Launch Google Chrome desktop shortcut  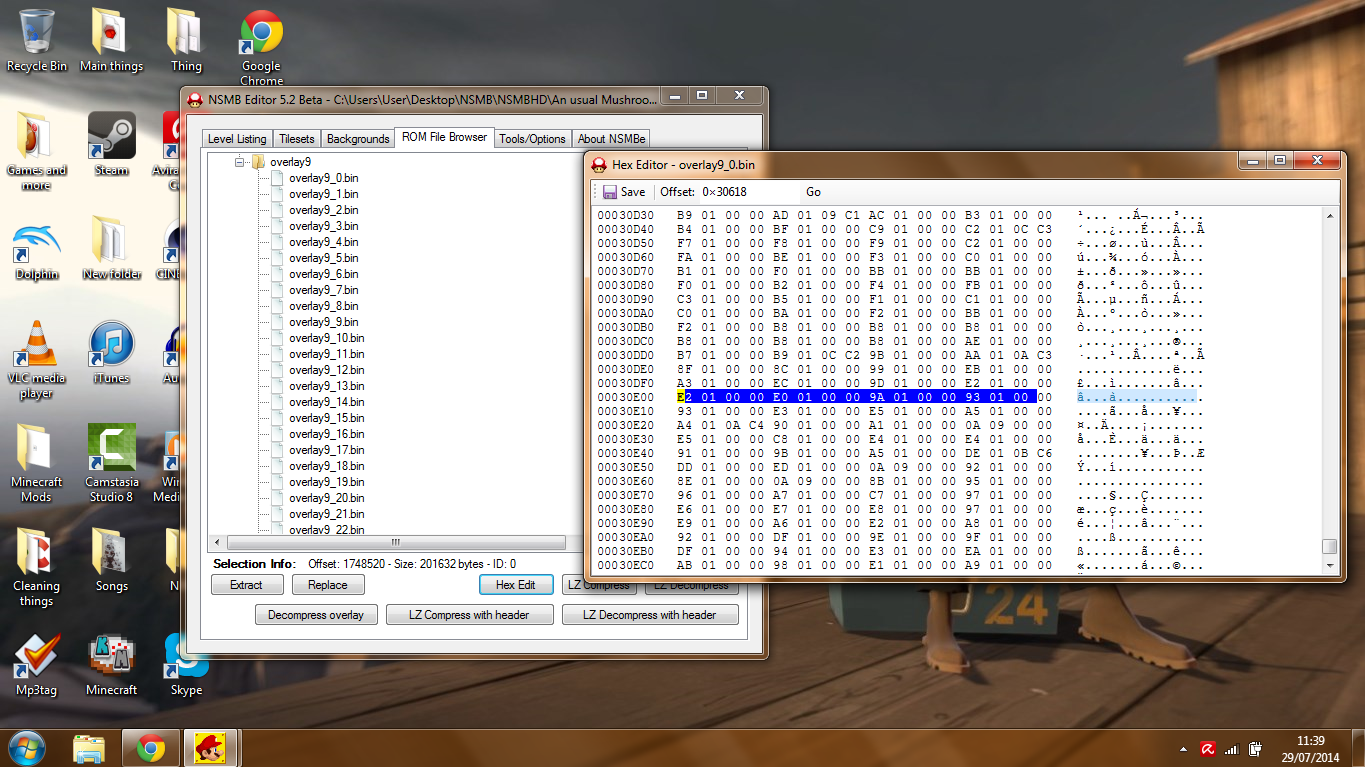pyautogui.click(x=261, y=47)
